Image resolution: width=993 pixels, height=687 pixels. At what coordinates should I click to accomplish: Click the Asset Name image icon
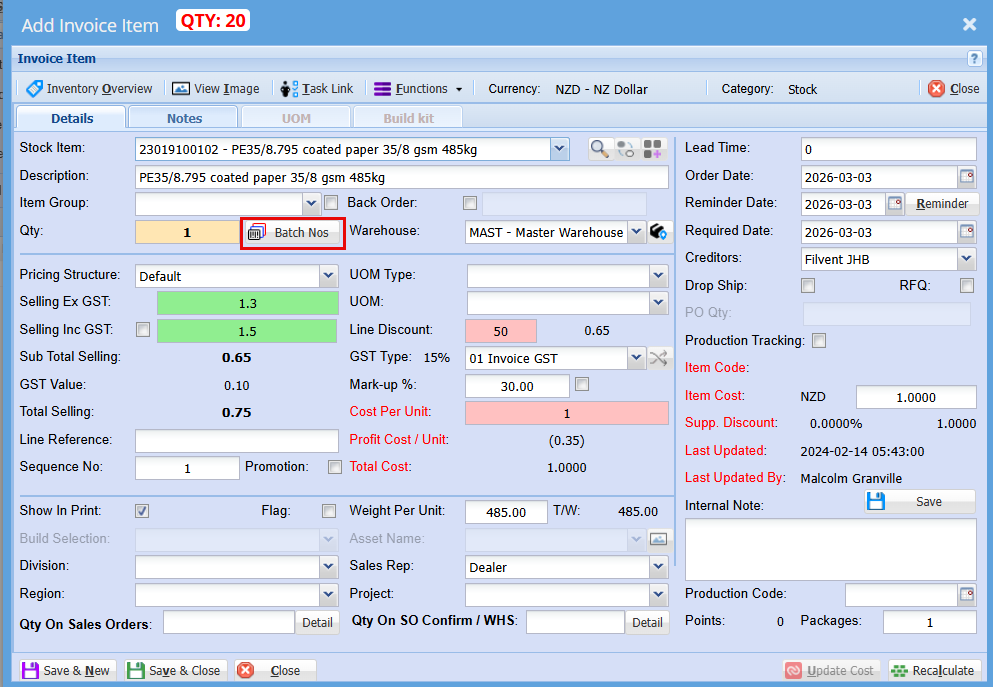click(658, 539)
